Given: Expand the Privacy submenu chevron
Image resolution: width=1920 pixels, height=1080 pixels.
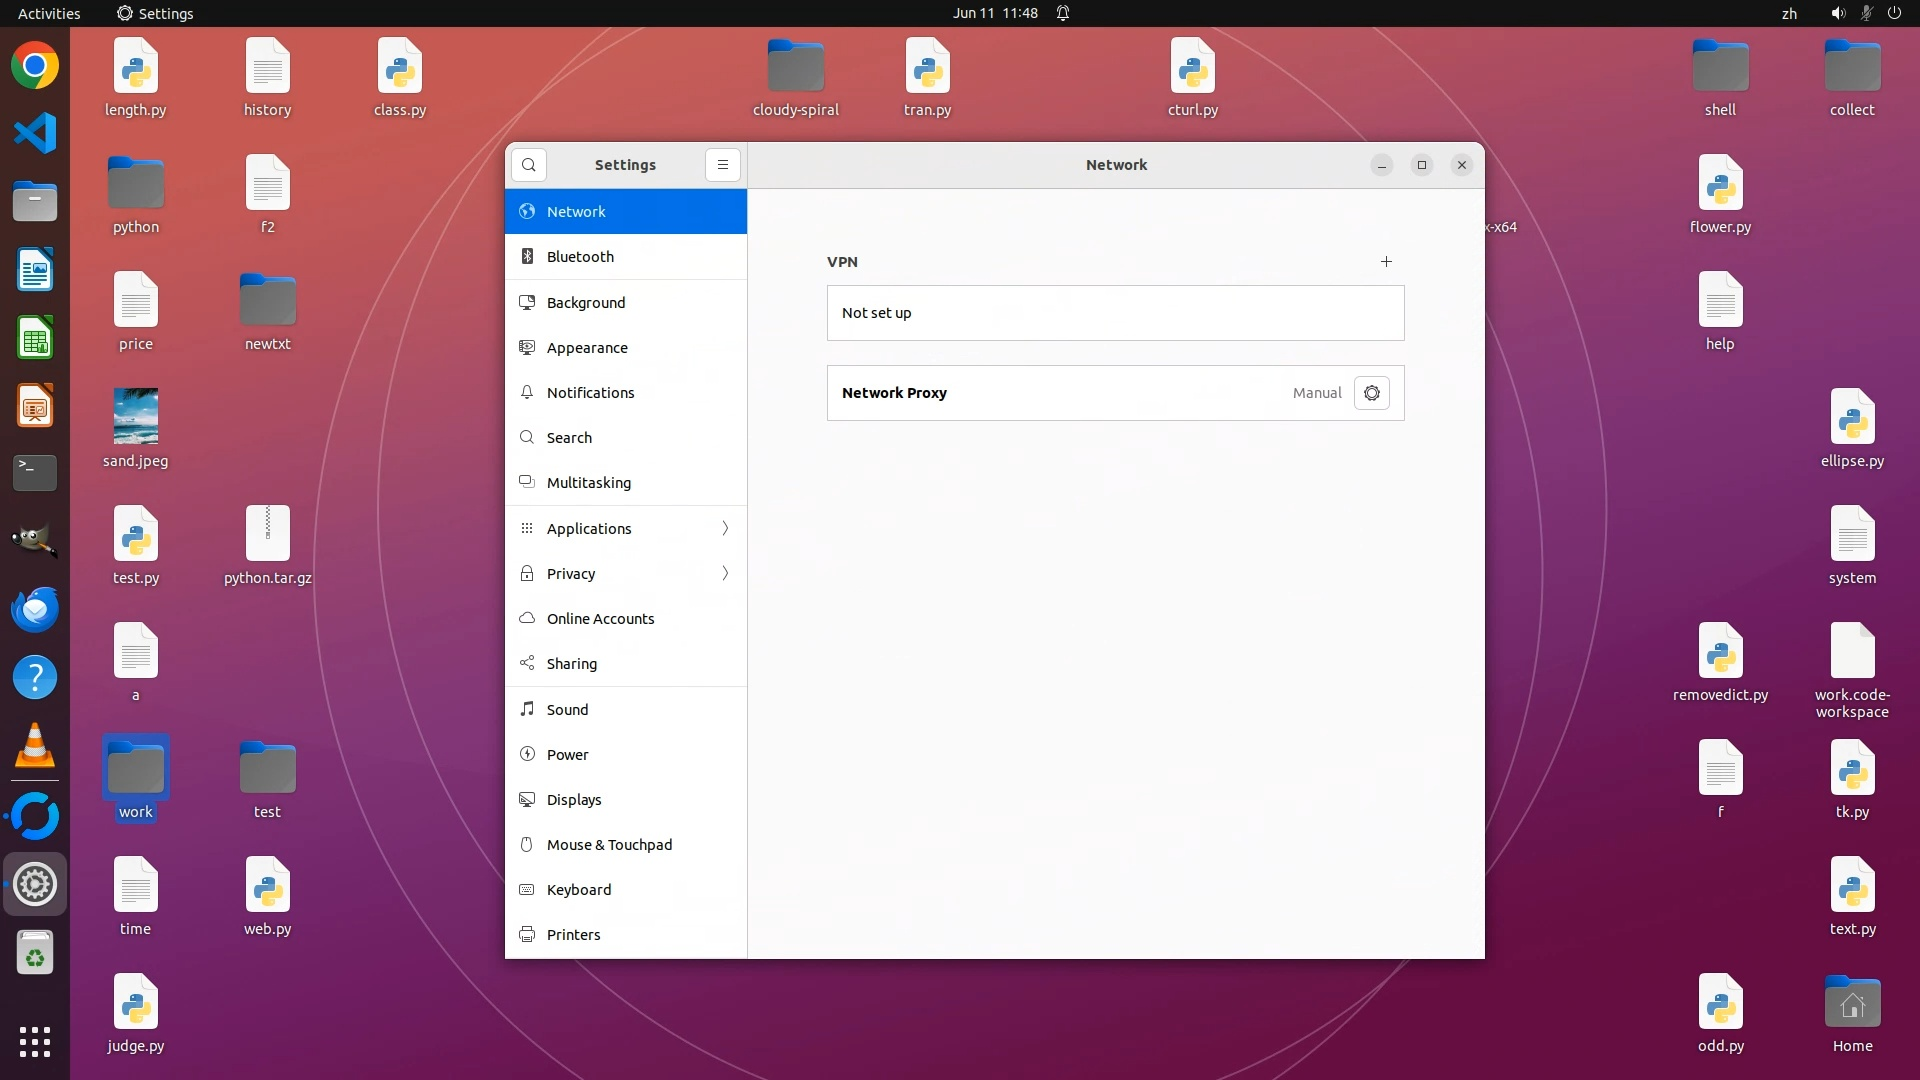Looking at the screenshot, I should [725, 573].
